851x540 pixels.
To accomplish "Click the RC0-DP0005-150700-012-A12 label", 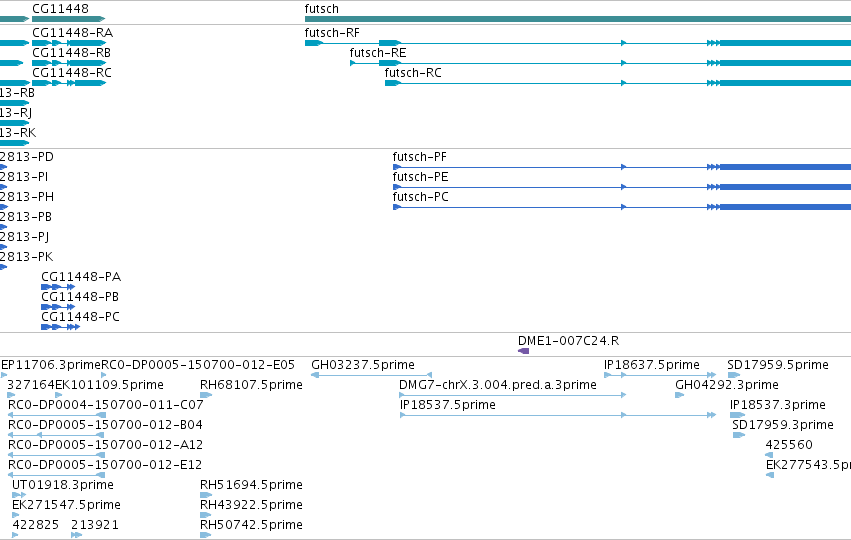I will pos(105,445).
